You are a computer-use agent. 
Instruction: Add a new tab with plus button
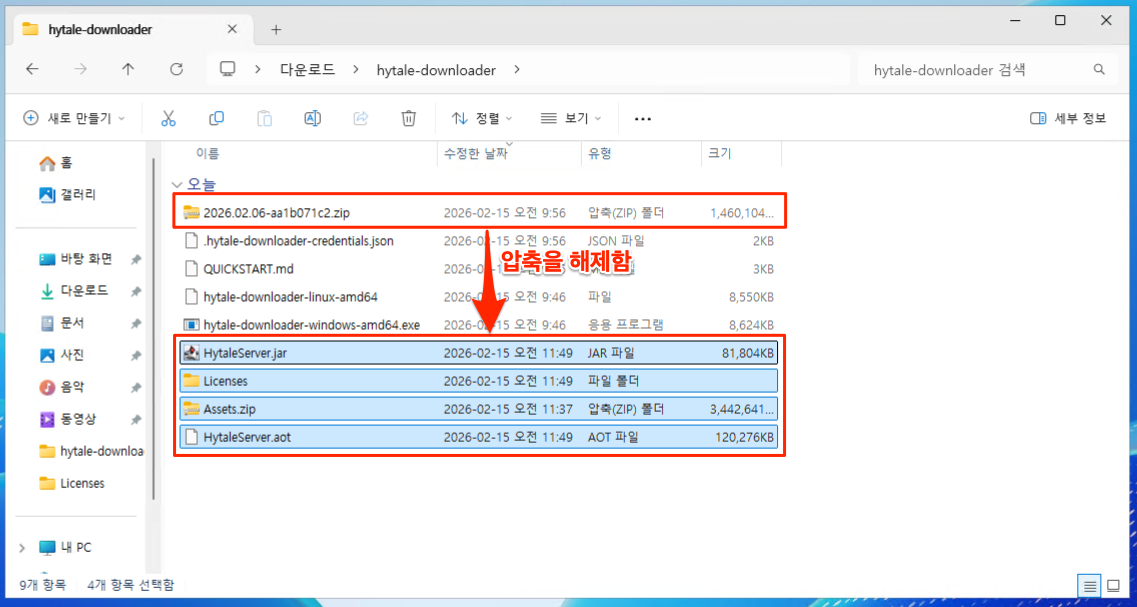276,30
